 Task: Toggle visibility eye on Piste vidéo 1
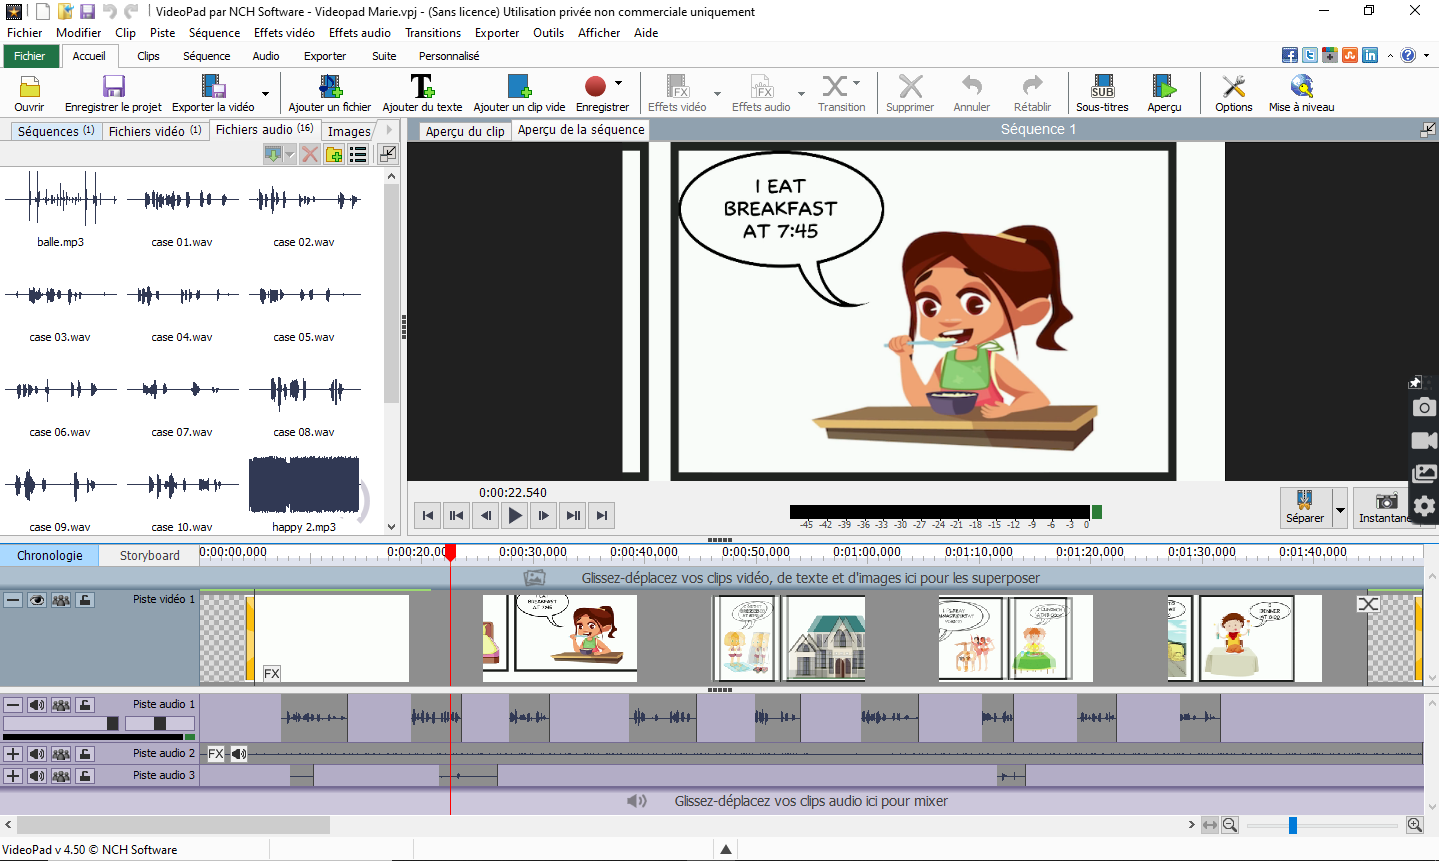pyautogui.click(x=37, y=600)
